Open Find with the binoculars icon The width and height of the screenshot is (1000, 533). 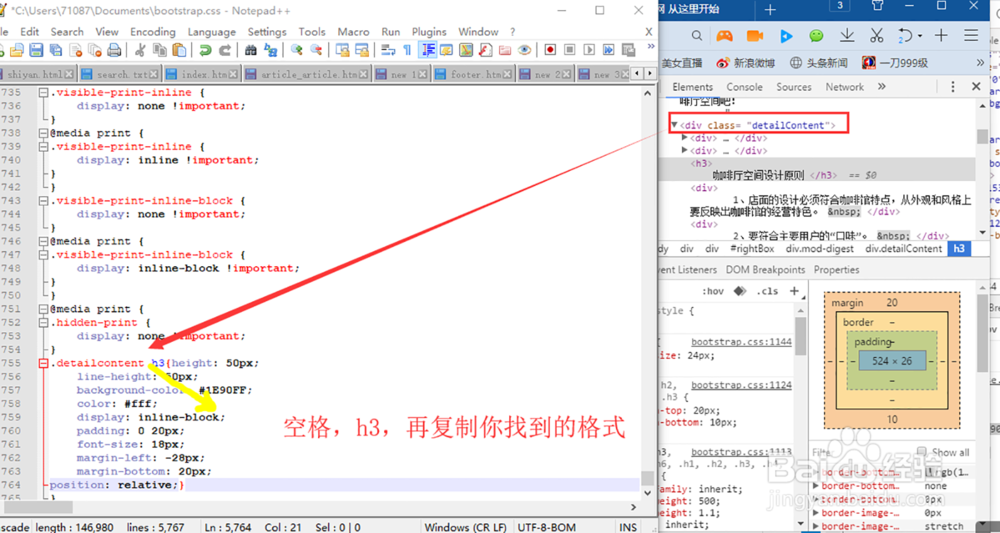251,50
